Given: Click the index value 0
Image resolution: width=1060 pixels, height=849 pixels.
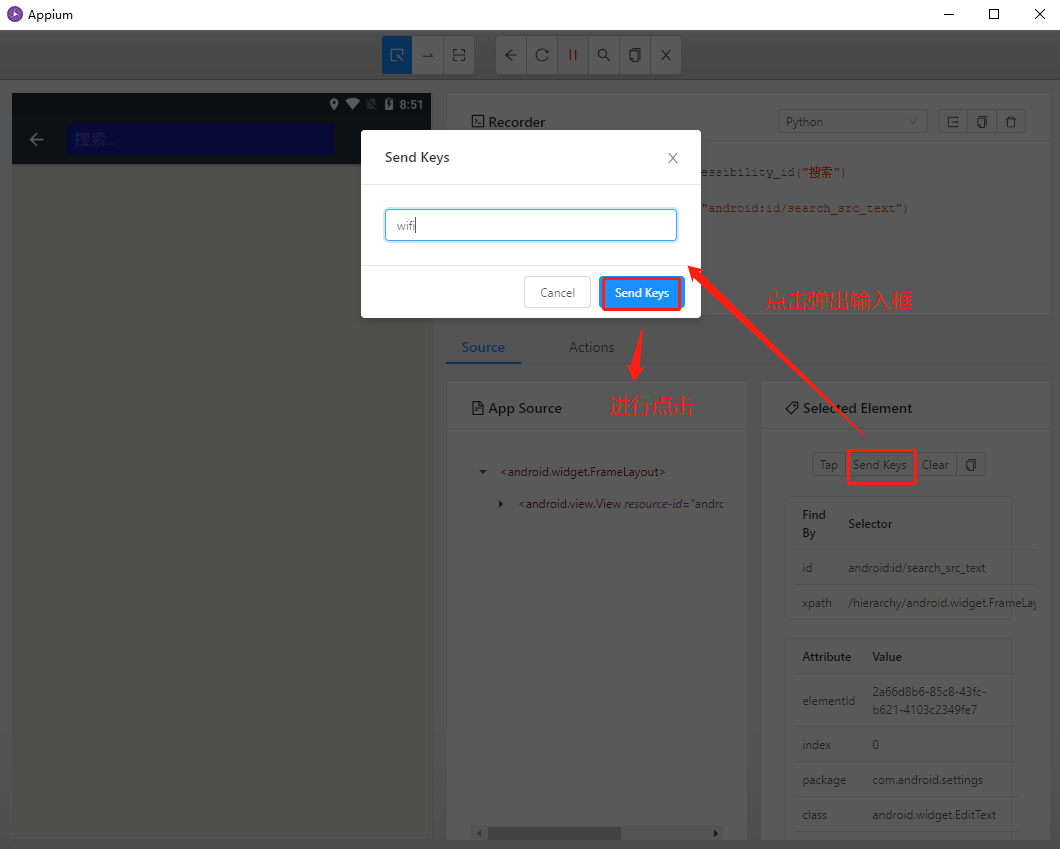Looking at the screenshot, I should tap(875, 745).
